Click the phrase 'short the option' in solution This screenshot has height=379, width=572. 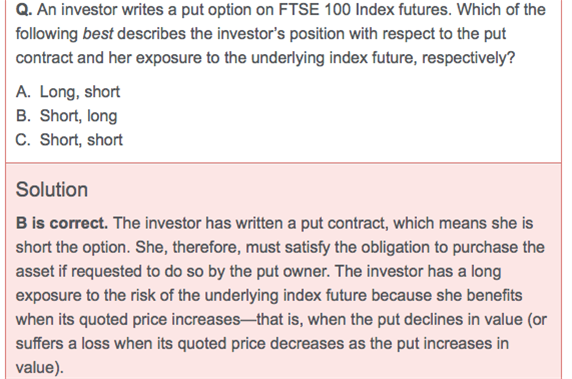(x=72, y=247)
